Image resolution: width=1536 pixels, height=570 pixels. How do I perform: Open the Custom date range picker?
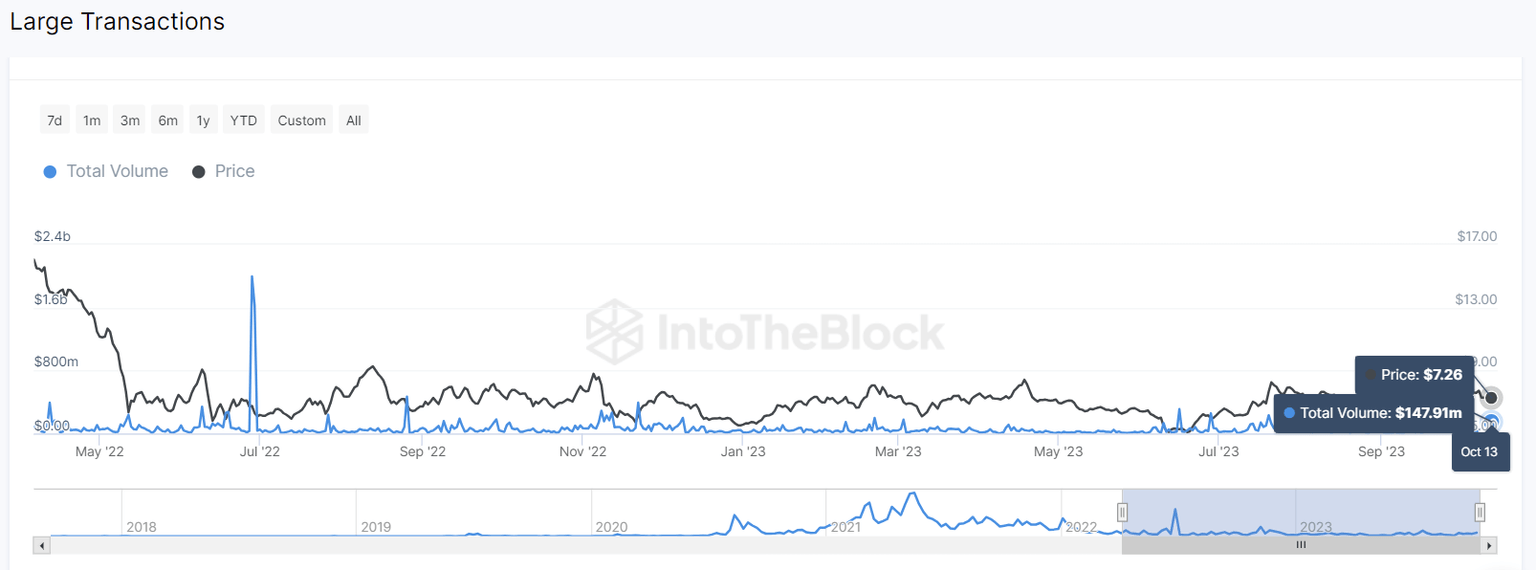point(302,121)
